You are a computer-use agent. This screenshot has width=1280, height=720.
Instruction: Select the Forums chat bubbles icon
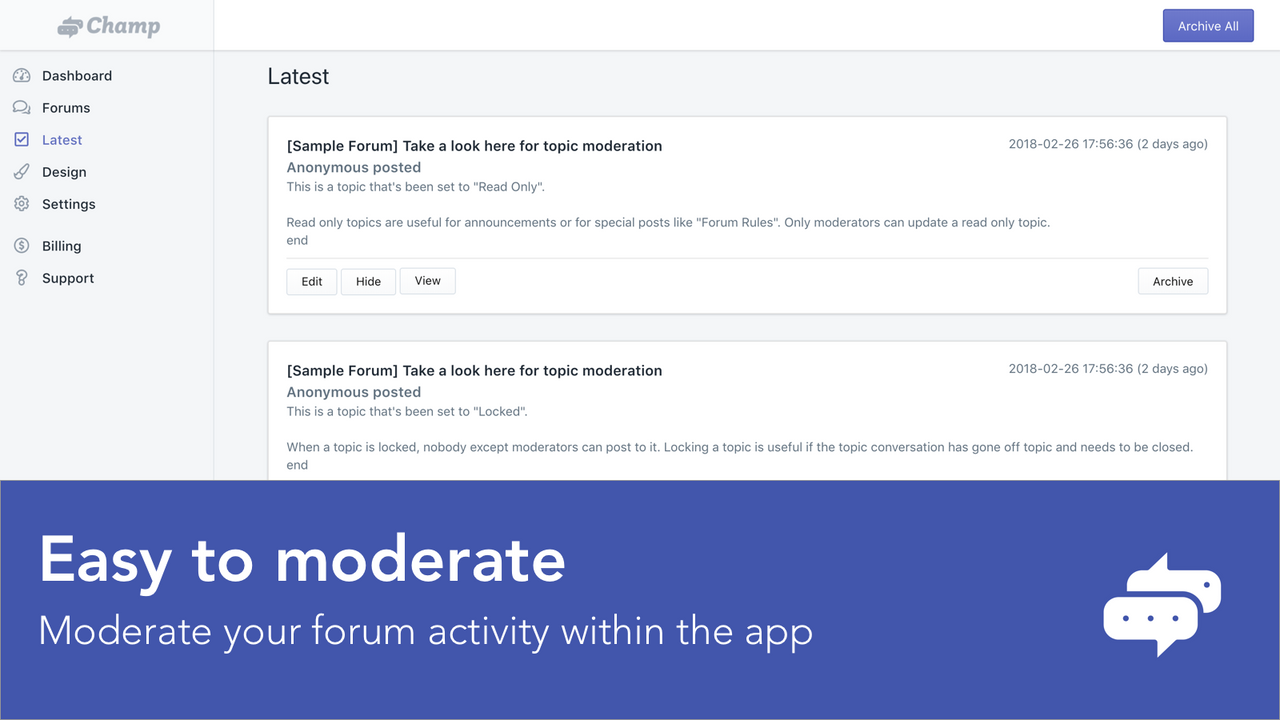pos(21,107)
